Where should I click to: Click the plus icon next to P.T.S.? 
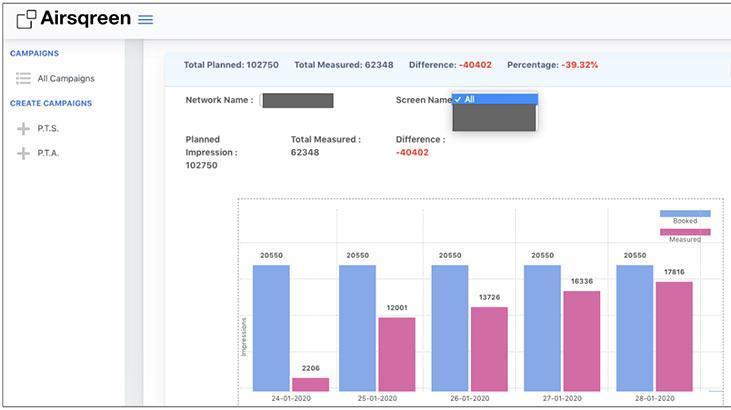pyautogui.click(x=23, y=129)
